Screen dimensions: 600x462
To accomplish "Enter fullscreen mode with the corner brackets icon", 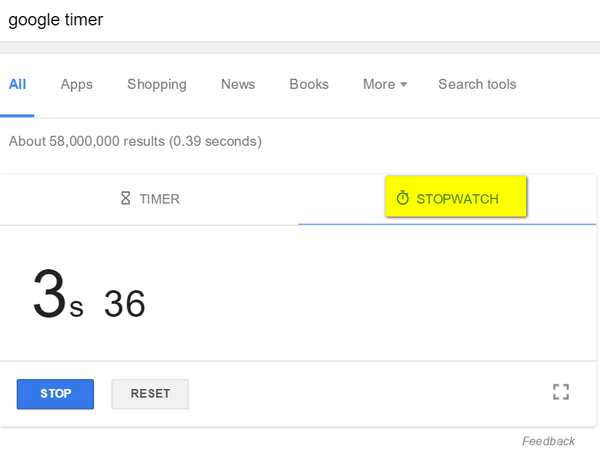I will click(x=561, y=392).
